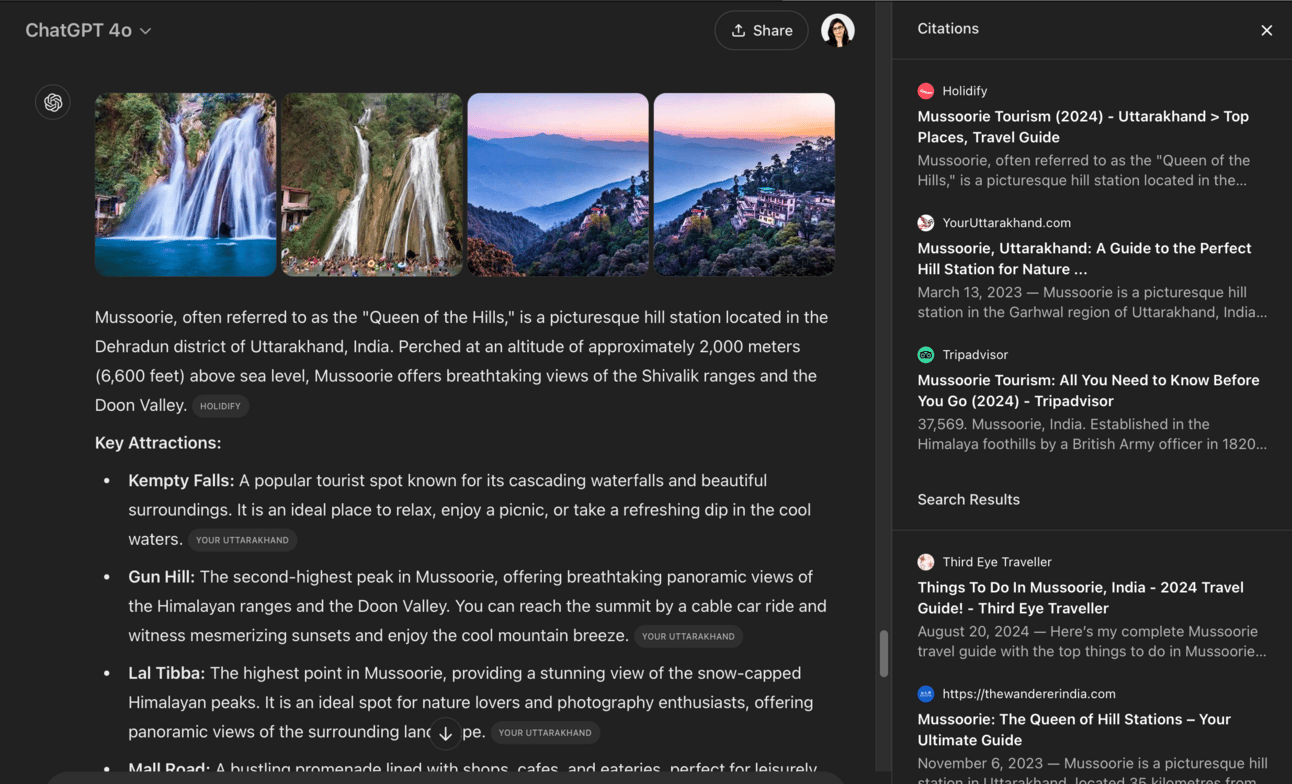Open the Kempty Falls YOUR UTTARAKHAND citation

(242, 540)
